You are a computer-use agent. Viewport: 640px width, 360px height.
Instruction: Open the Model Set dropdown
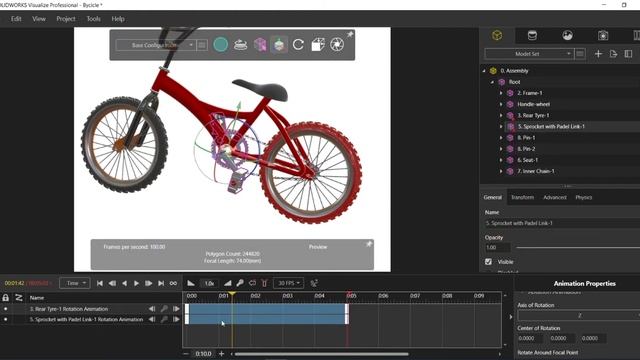click(x=529, y=54)
